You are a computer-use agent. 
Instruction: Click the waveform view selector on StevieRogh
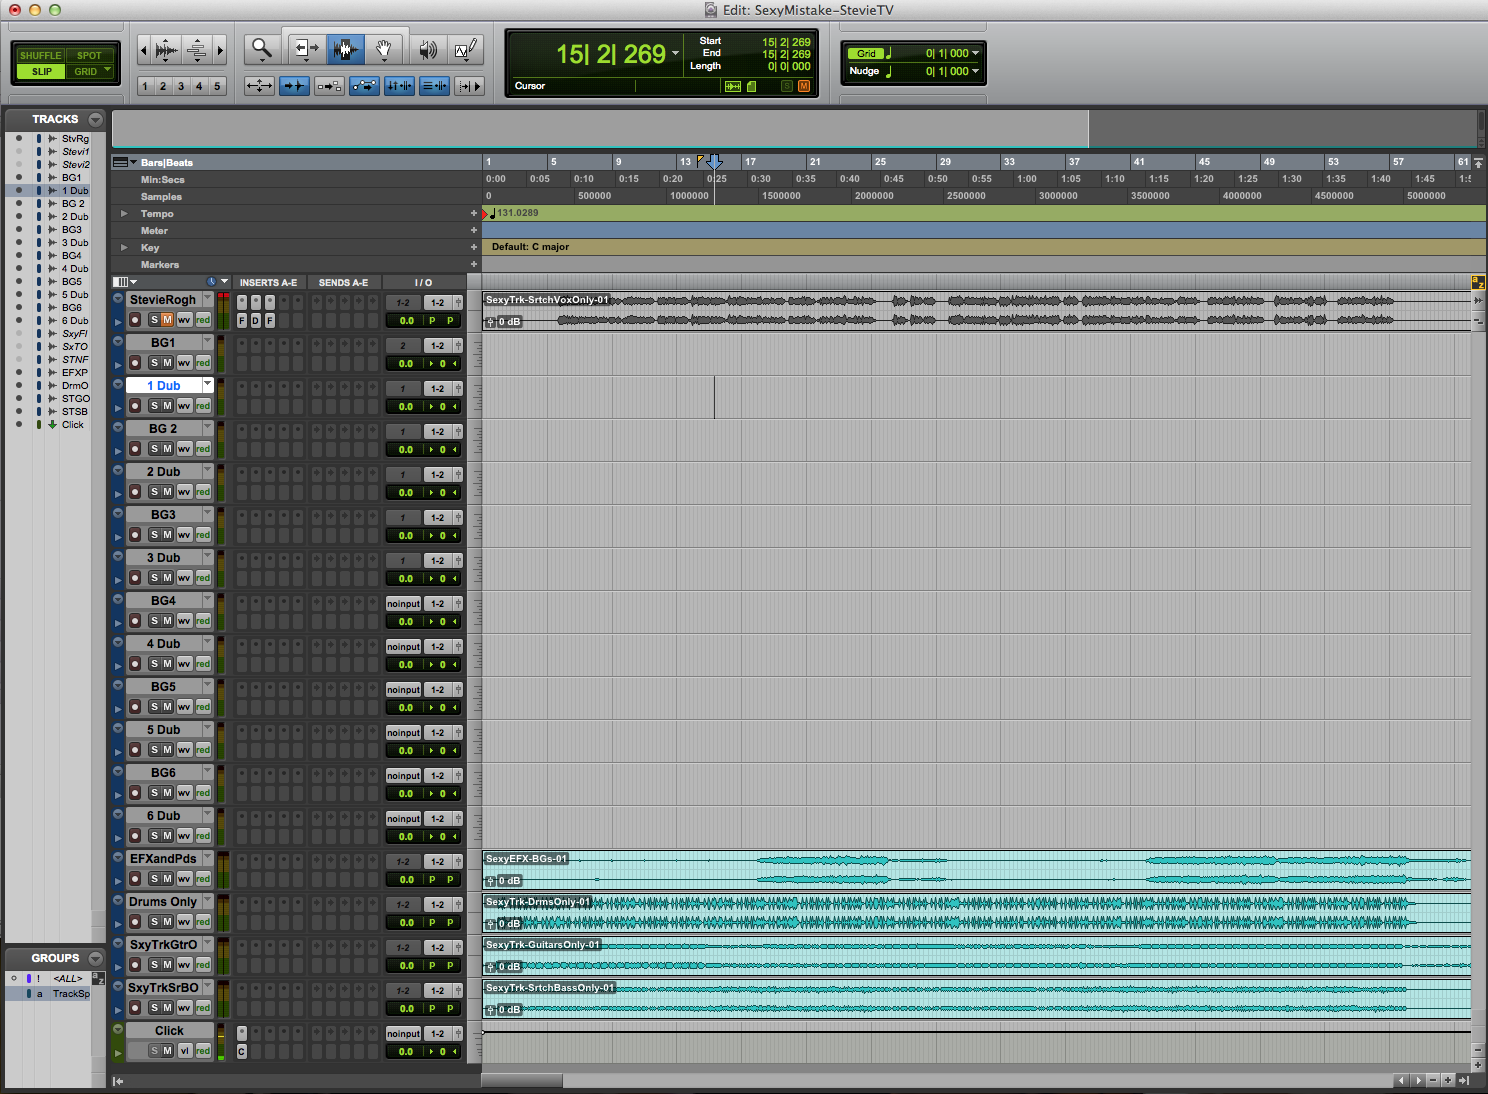pyautogui.click(x=184, y=320)
